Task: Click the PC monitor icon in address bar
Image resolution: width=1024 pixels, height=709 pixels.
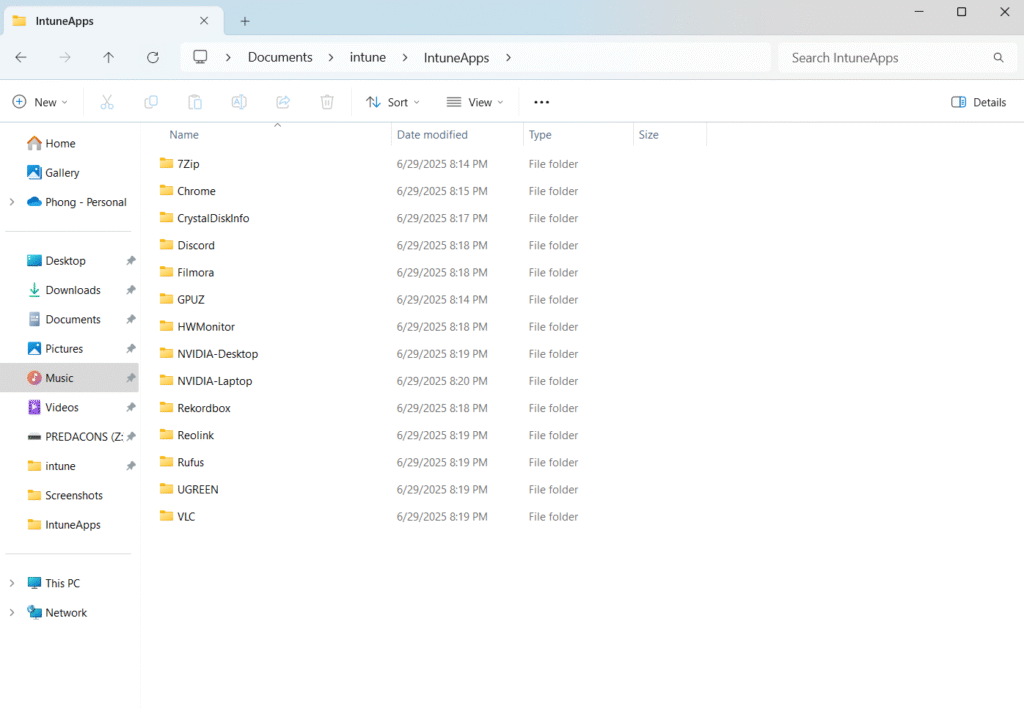Action: [x=200, y=57]
